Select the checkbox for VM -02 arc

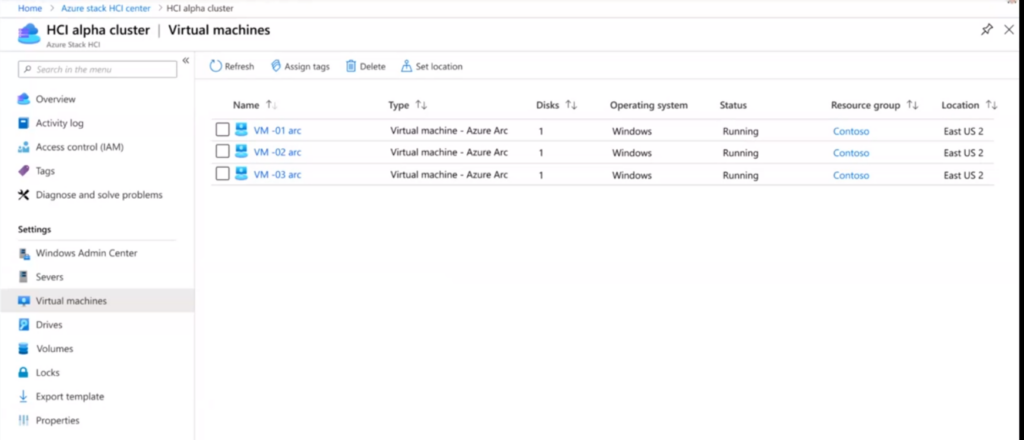tap(223, 152)
